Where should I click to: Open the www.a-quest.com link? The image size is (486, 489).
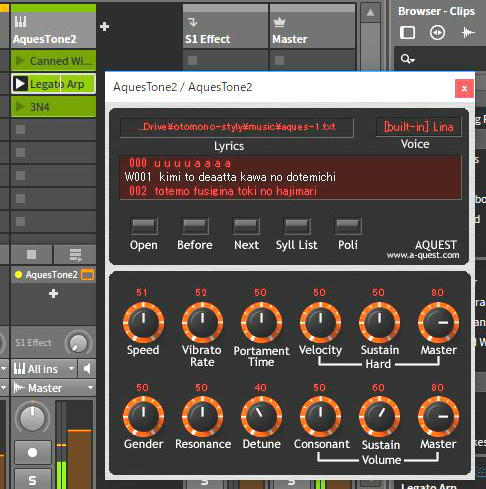coord(423,255)
